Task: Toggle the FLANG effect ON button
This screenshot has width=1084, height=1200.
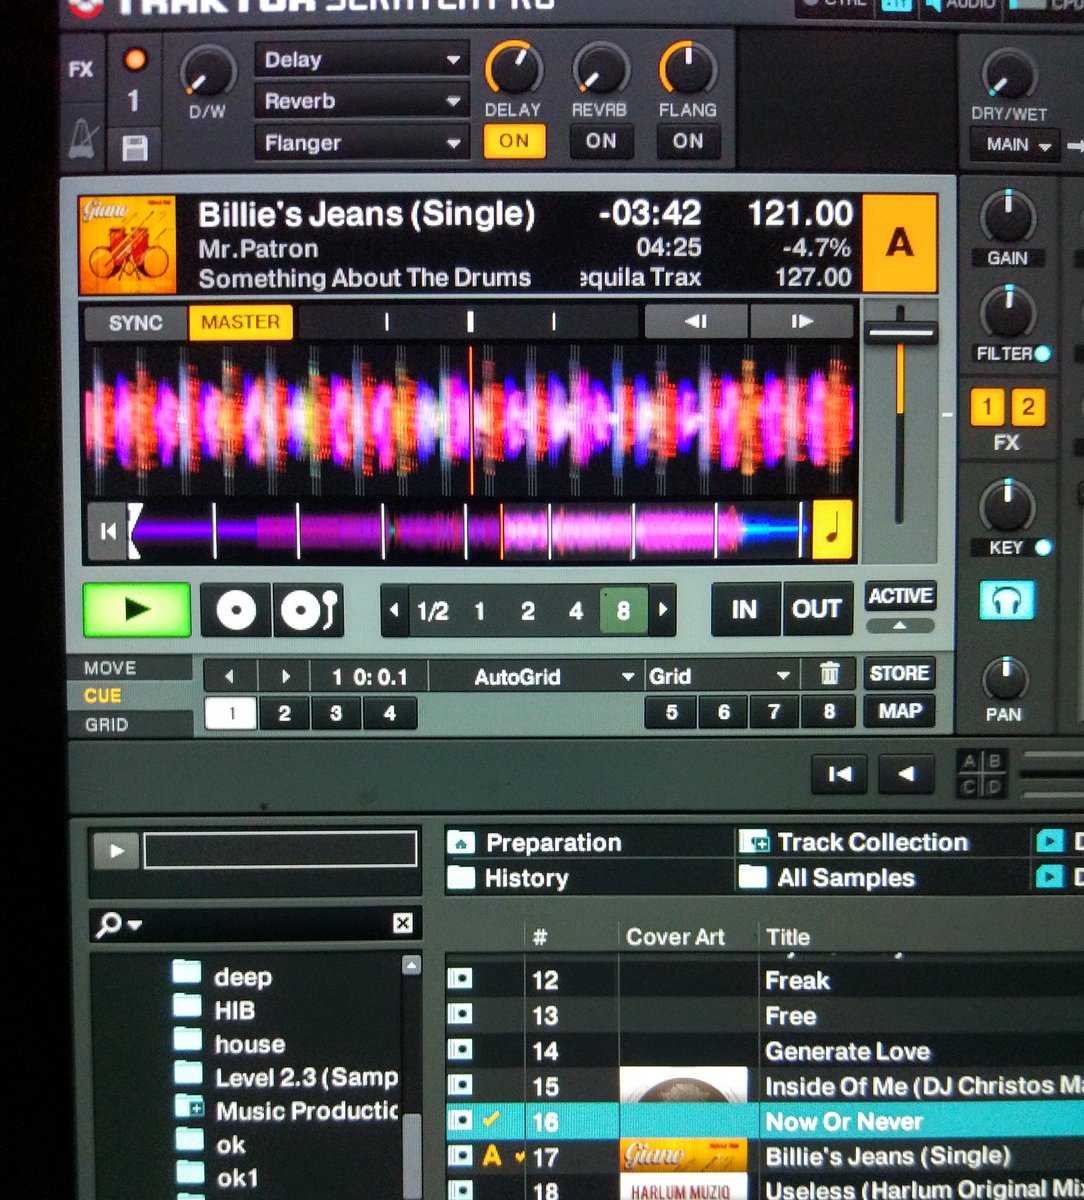Action: (688, 141)
